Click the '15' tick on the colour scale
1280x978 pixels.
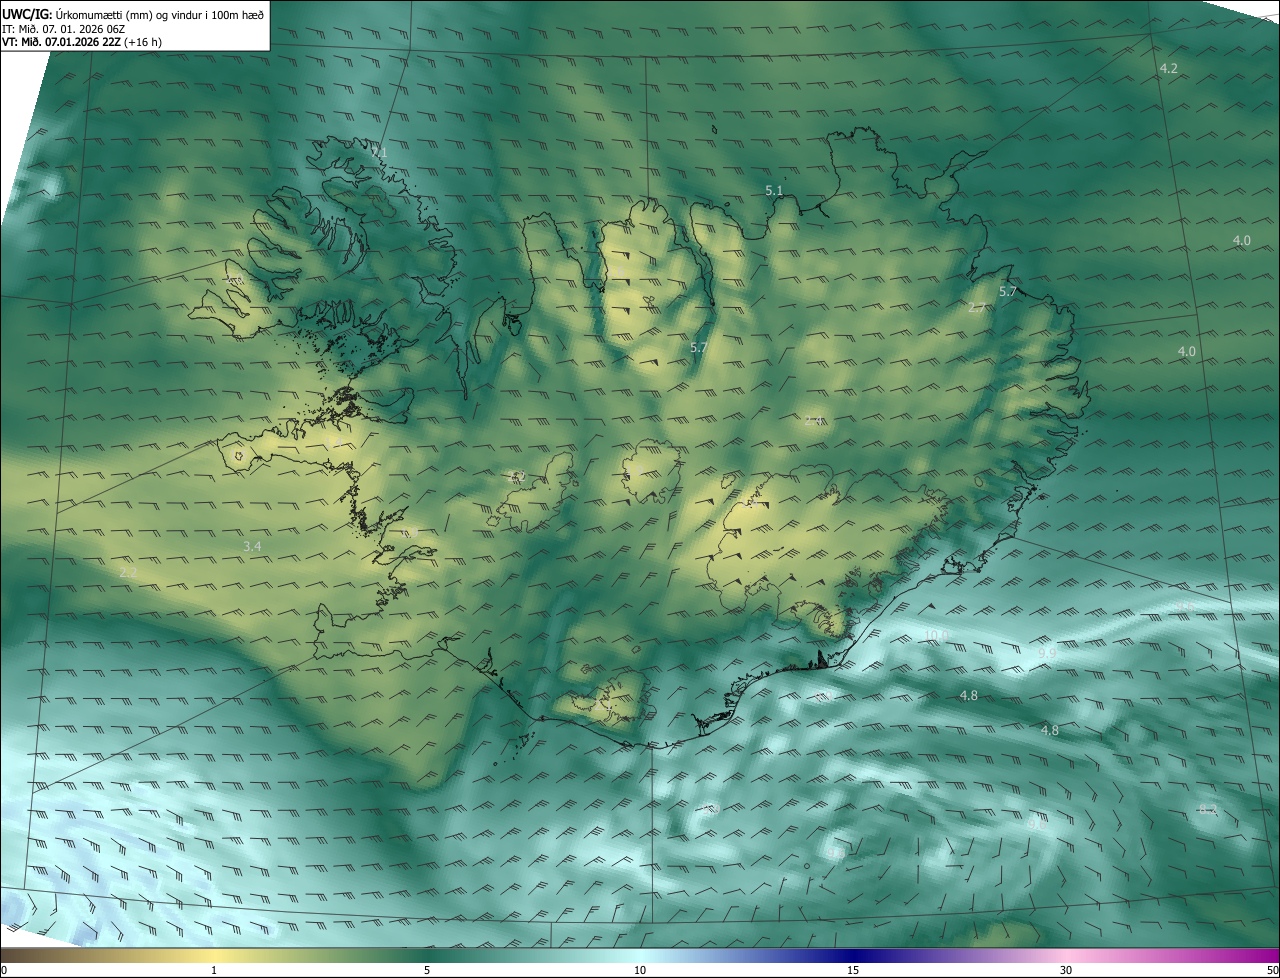coord(853,970)
